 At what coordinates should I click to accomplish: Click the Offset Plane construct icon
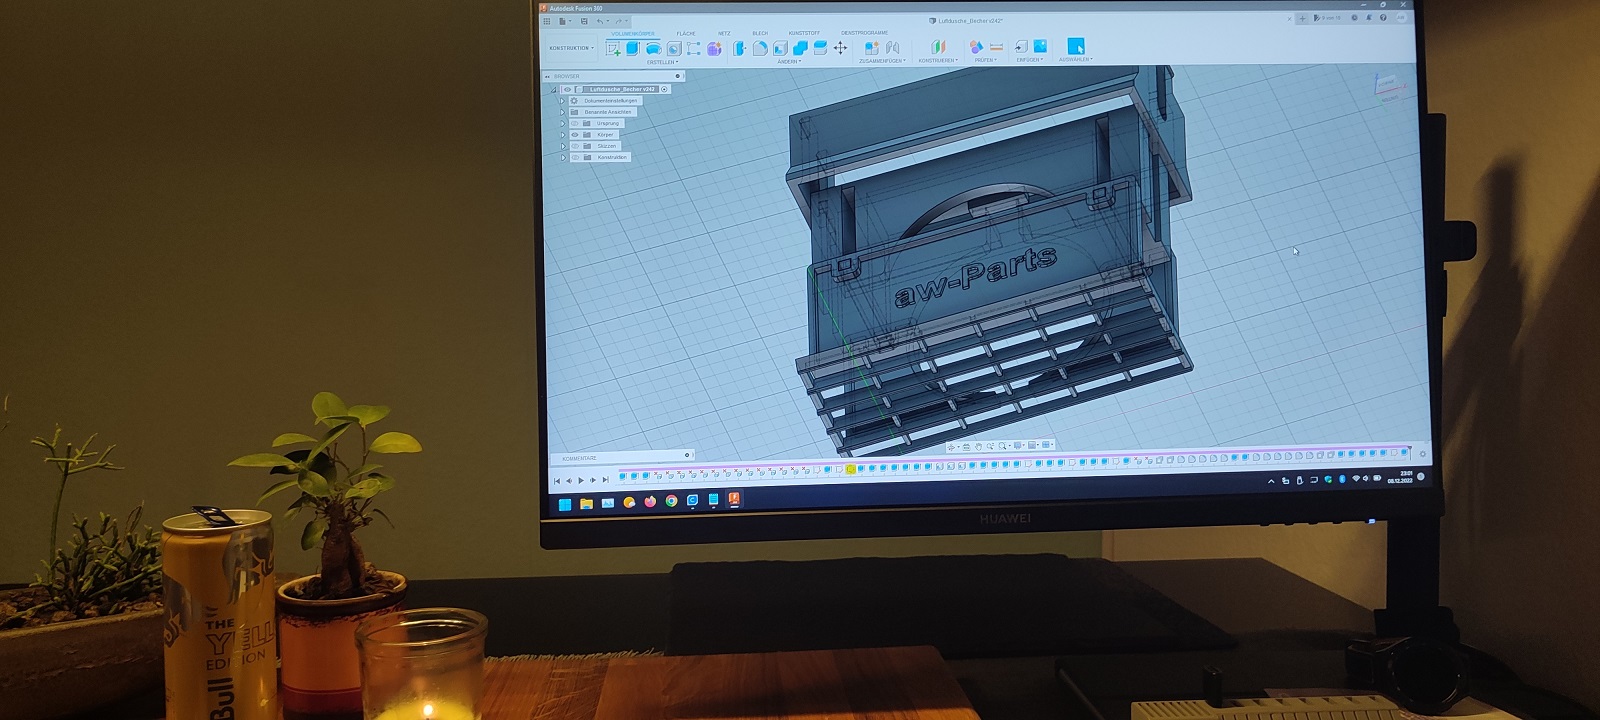pyautogui.click(x=938, y=46)
